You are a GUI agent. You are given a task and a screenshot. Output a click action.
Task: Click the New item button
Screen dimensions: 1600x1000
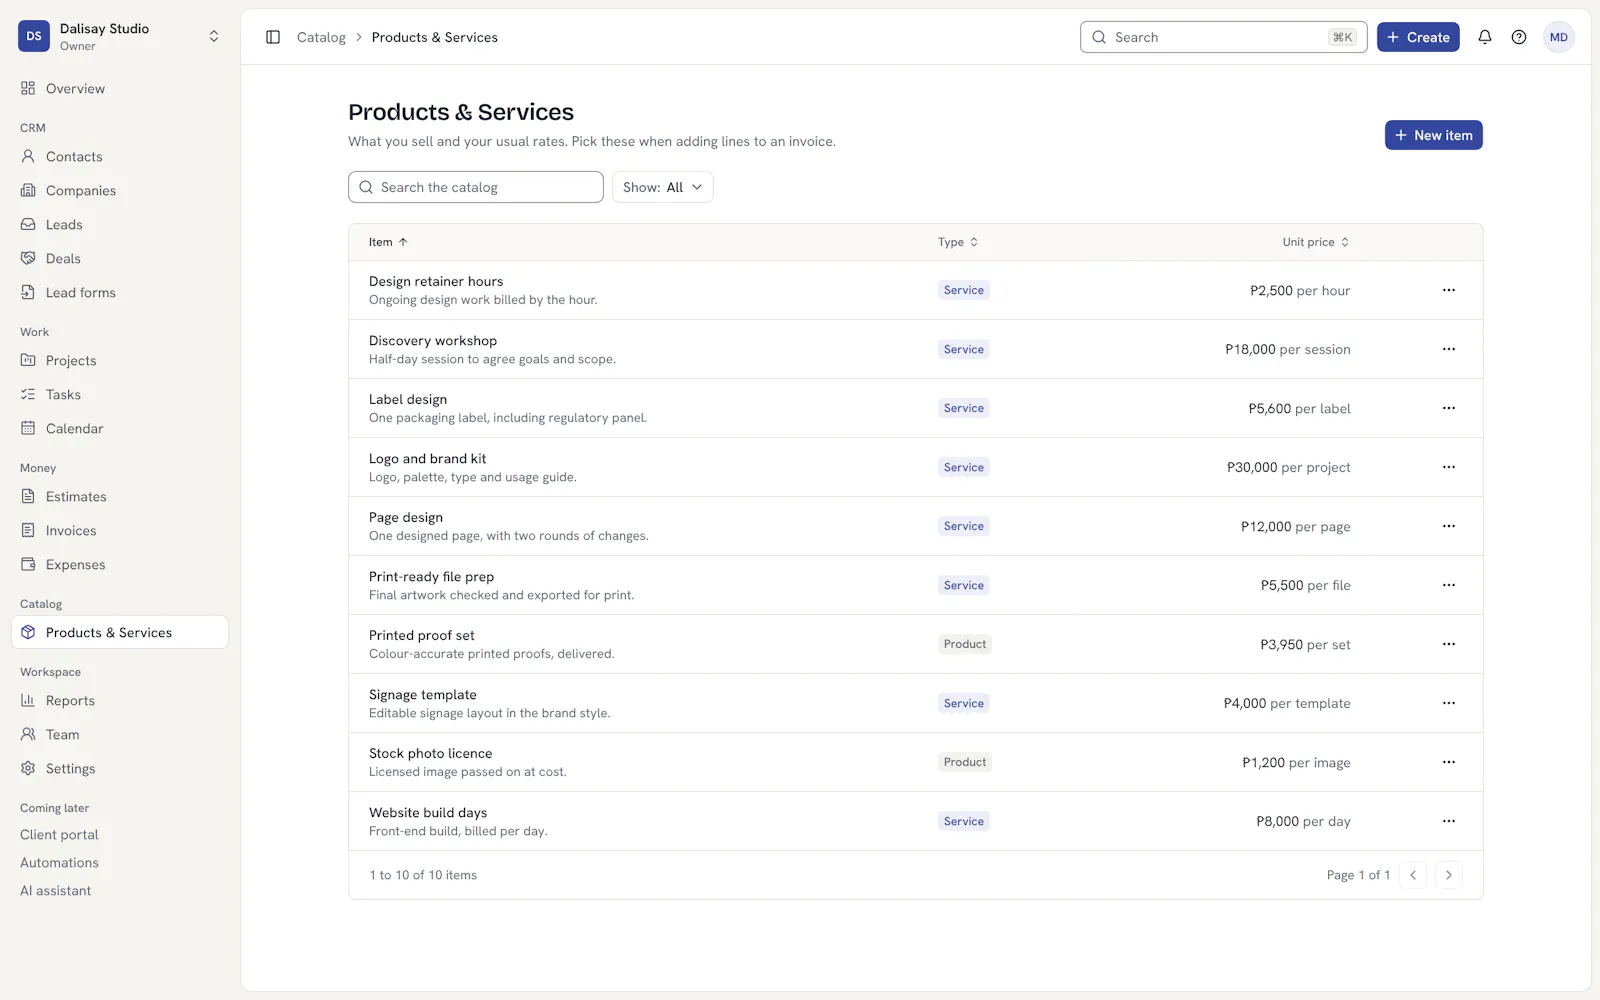point(1433,135)
